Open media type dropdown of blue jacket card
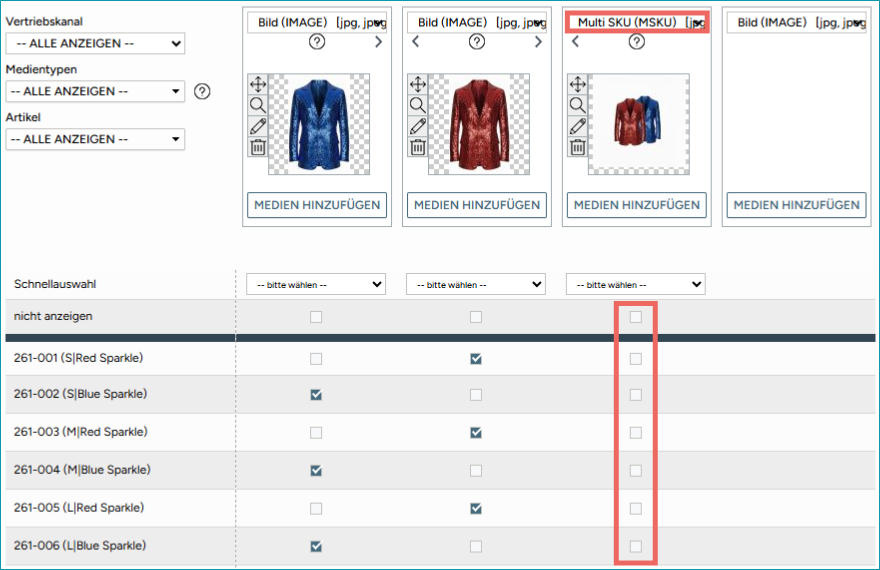The image size is (880, 570). point(317,22)
